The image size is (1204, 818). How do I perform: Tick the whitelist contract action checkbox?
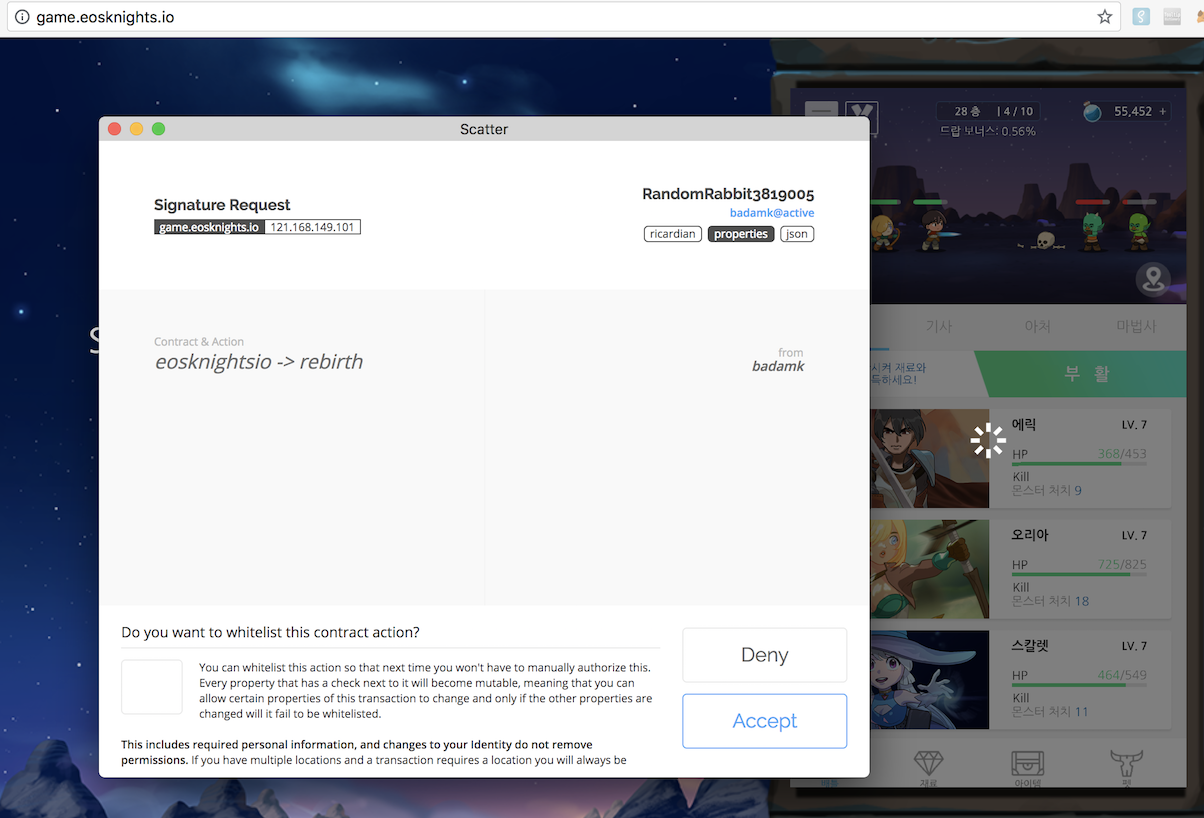pyautogui.click(x=152, y=687)
